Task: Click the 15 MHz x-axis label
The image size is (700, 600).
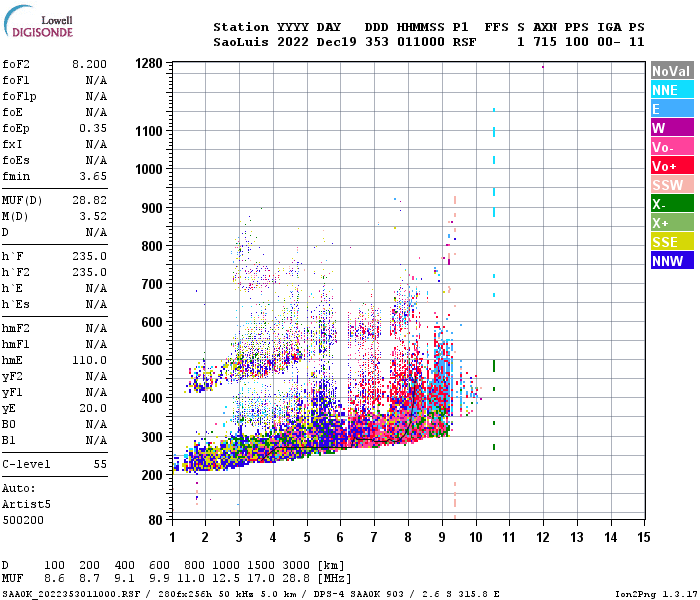Action: click(x=643, y=537)
